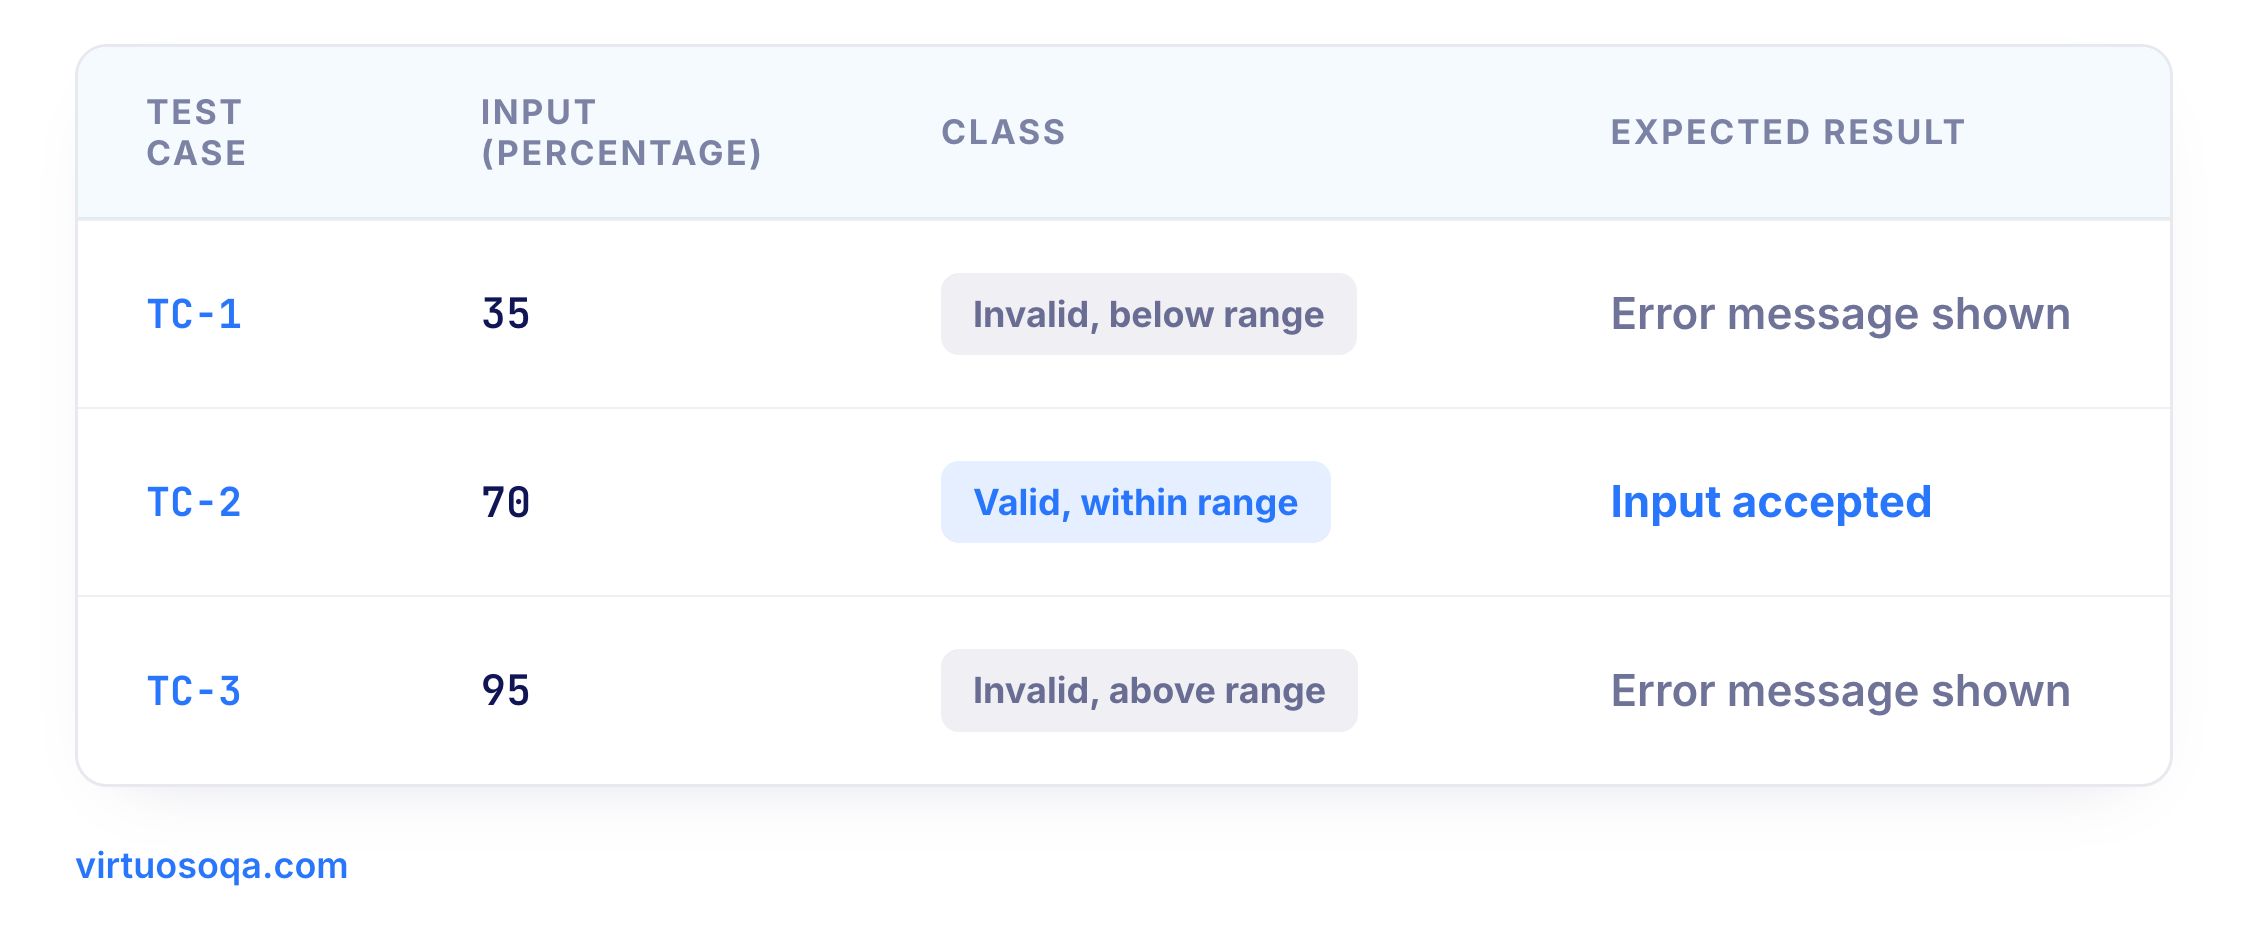Click the Input (Percentage) column header
Image resolution: width=2248 pixels, height=940 pixels.
coord(621,132)
